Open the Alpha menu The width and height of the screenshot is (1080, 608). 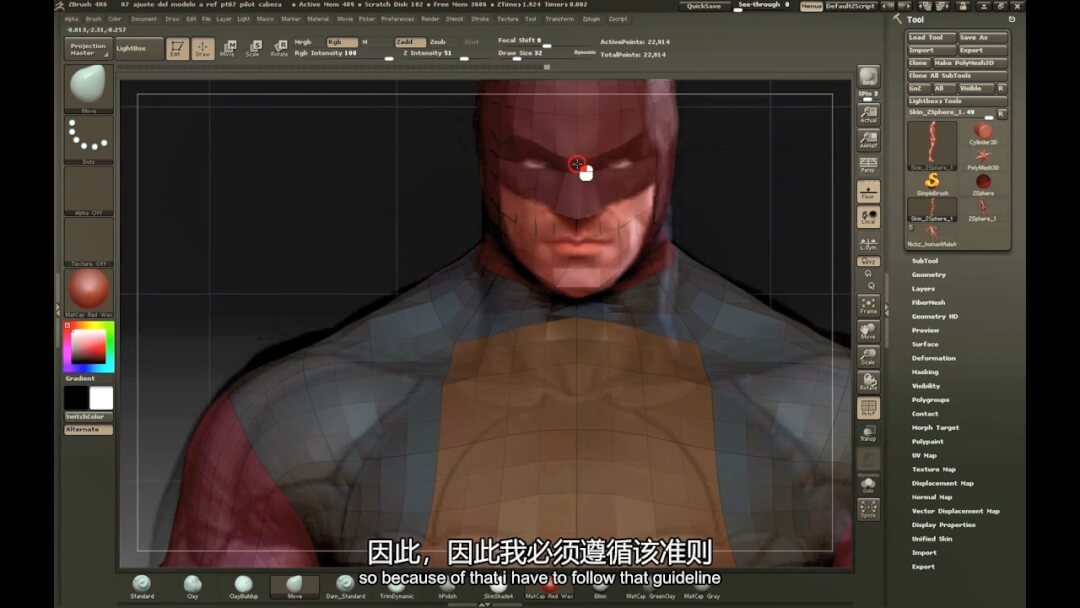[x=71, y=19]
